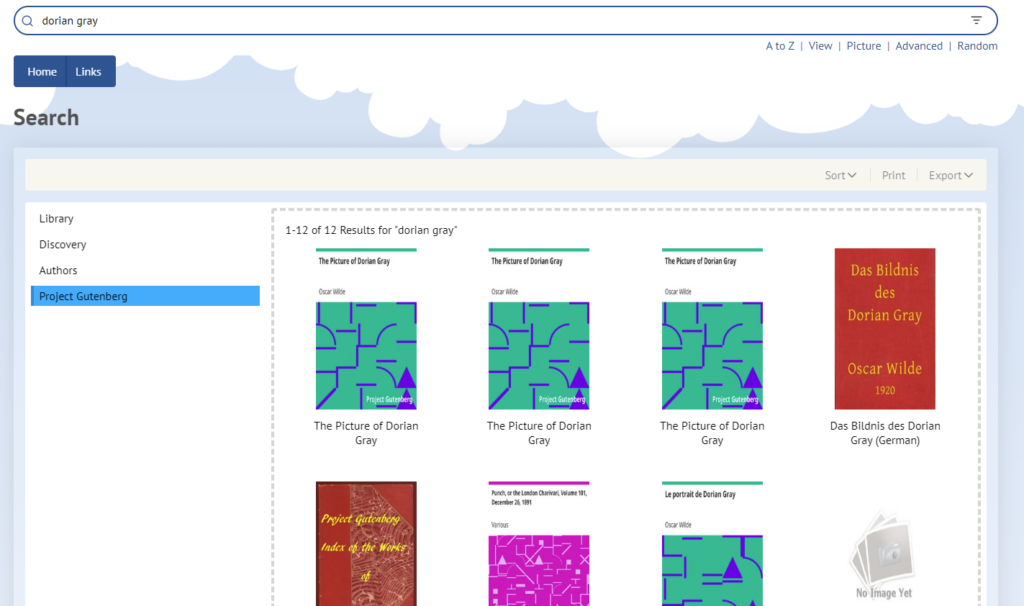The height and width of the screenshot is (606, 1024).
Task: Click the Home button
Action: [42, 72]
